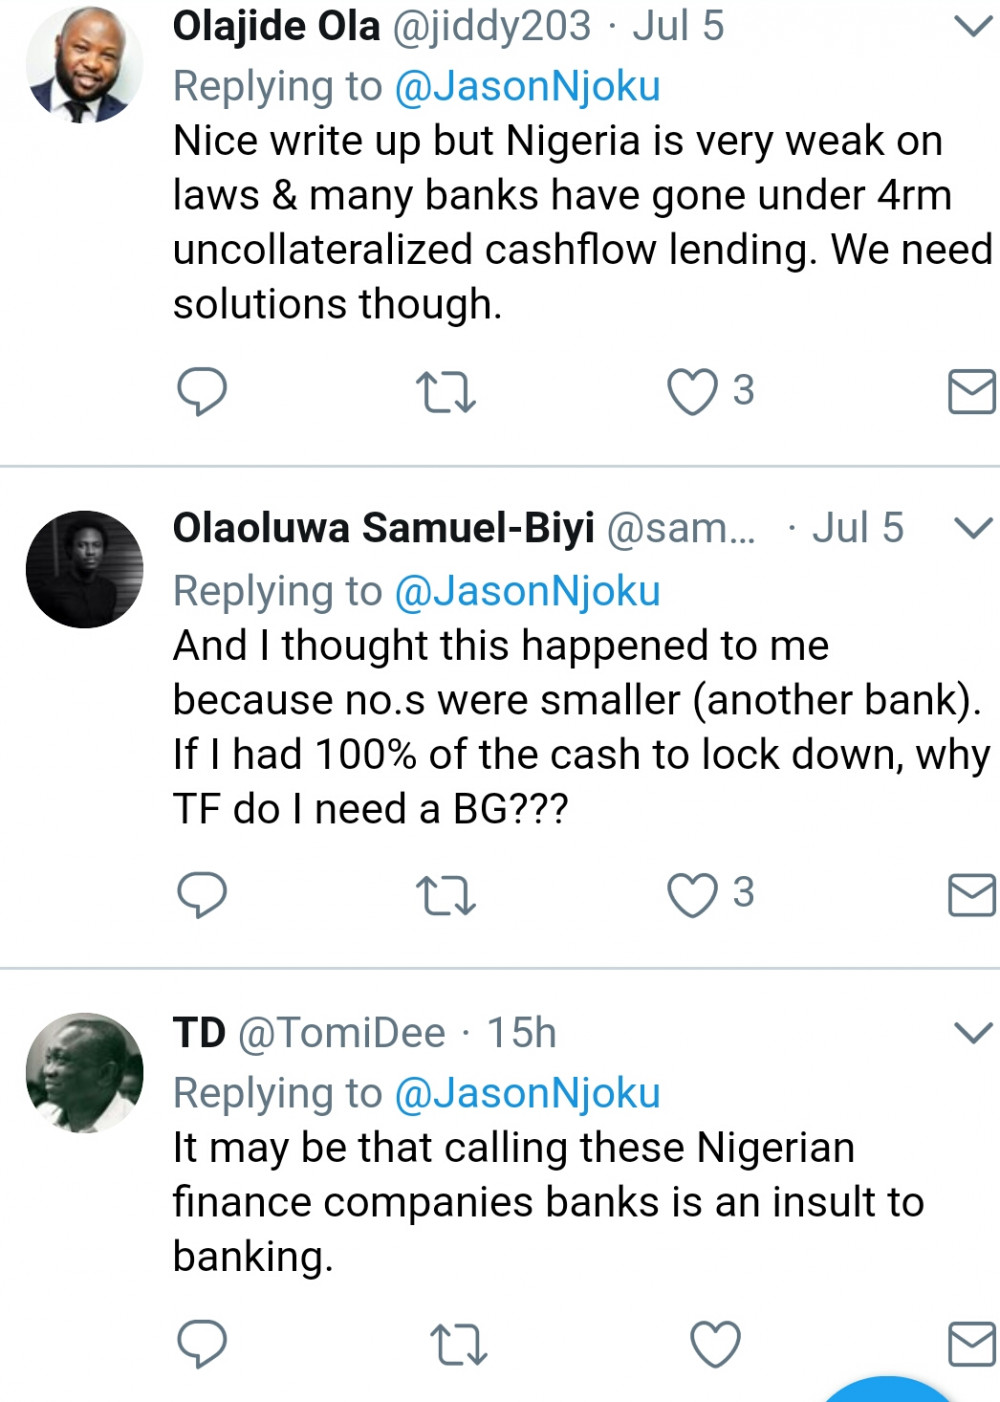The width and height of the screenshot is (1000, 1402).
Task: Send Olaoluwa Samuel-Biyi's tweet by message
Action: coord(972,894)
